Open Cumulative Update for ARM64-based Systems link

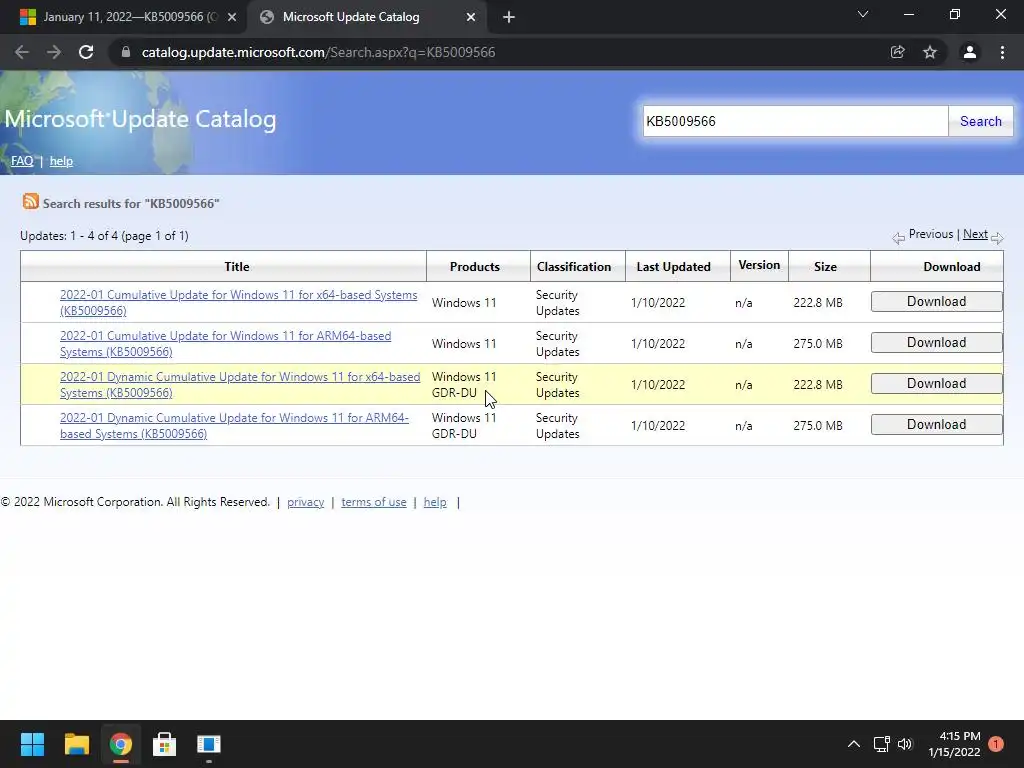[x=225, y=344]
